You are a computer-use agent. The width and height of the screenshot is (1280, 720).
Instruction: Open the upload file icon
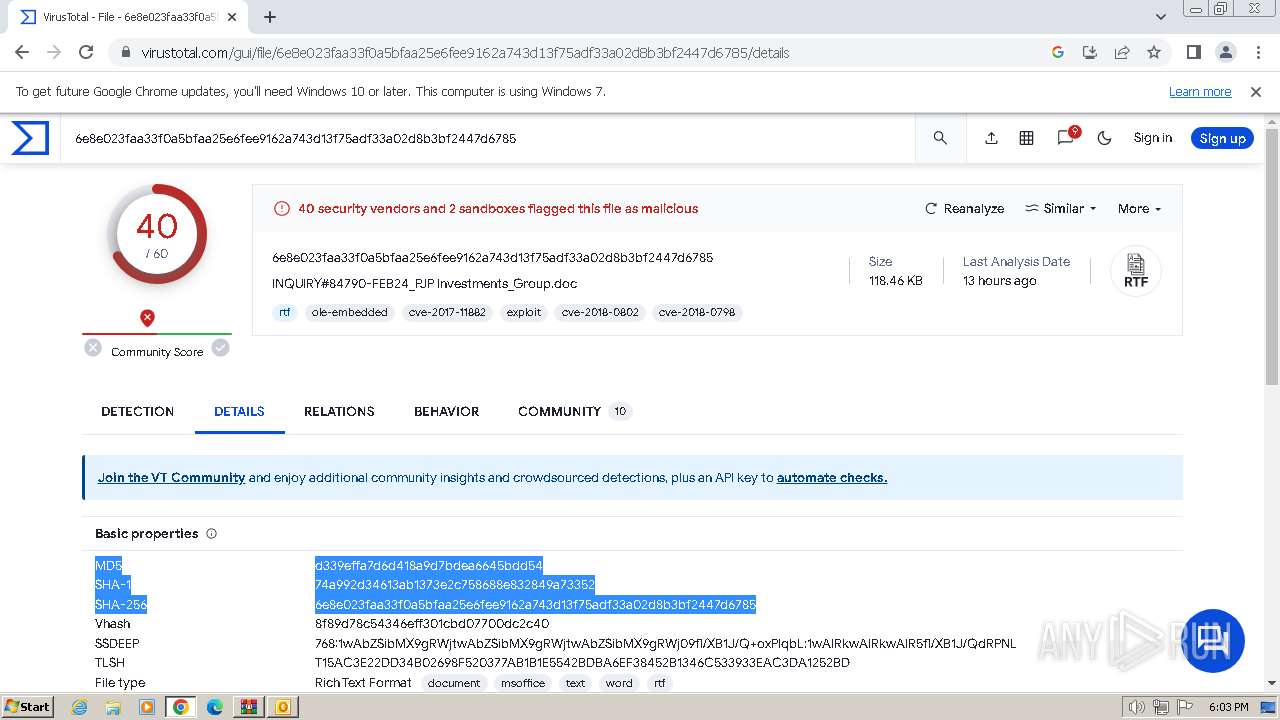pos(991,138)
